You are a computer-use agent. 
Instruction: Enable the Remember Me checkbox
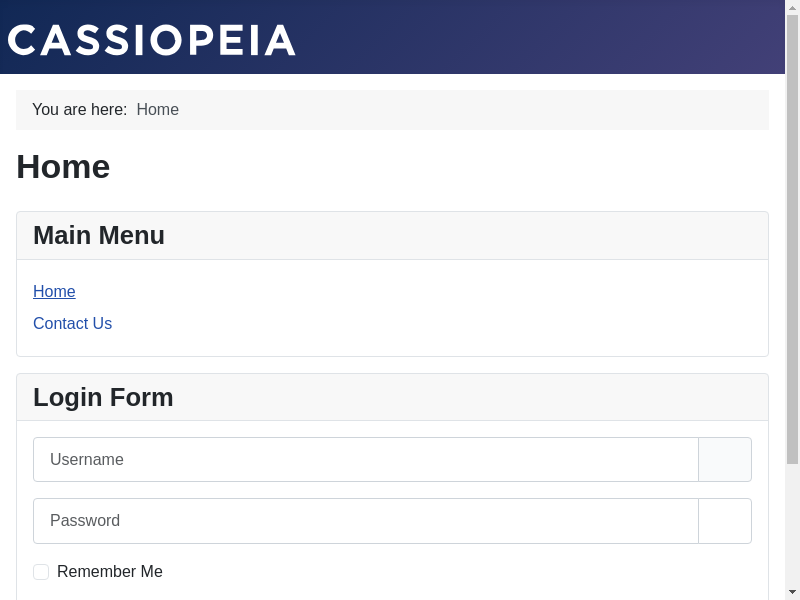tap(41, 572)
